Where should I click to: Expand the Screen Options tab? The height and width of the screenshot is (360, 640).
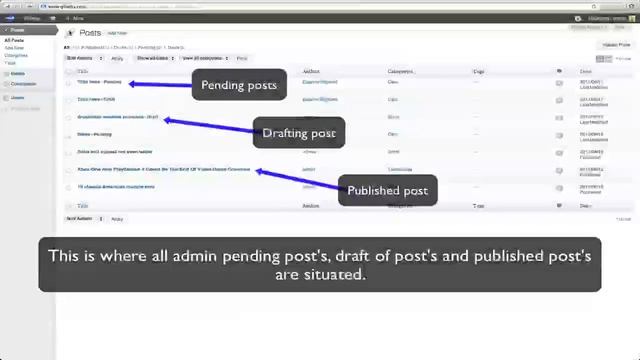589,27
